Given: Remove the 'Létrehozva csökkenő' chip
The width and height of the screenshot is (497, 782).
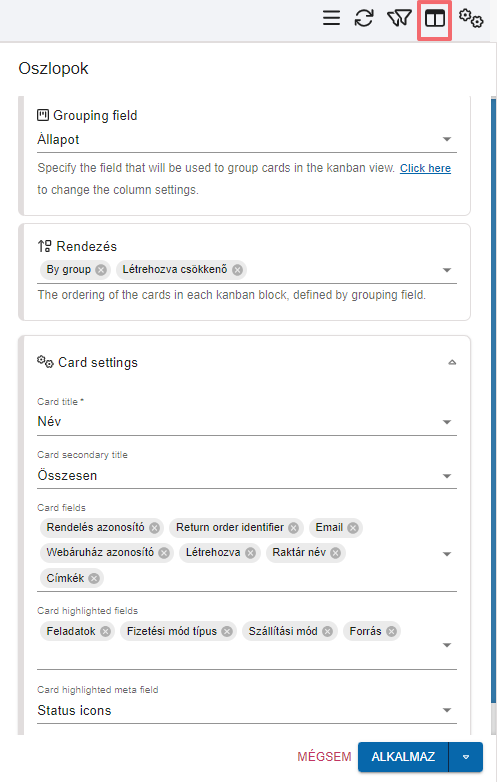Looking at the screenshot, I should 238,270.
